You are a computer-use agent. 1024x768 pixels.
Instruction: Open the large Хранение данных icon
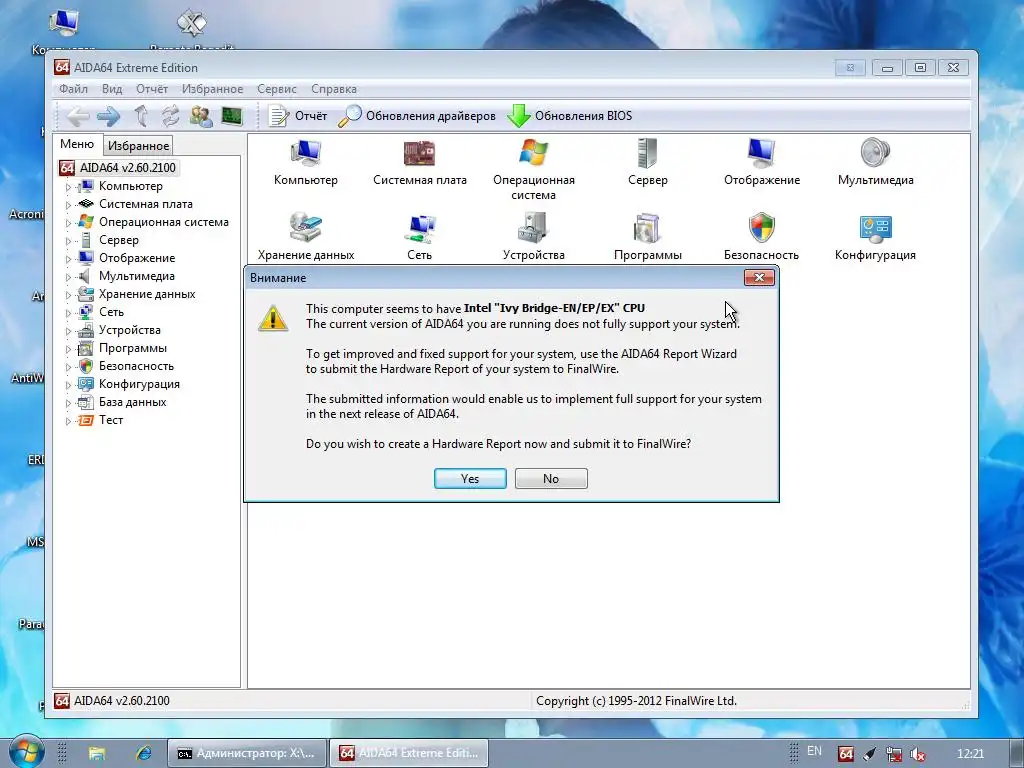pyautogui.click(x=306, y=237)
